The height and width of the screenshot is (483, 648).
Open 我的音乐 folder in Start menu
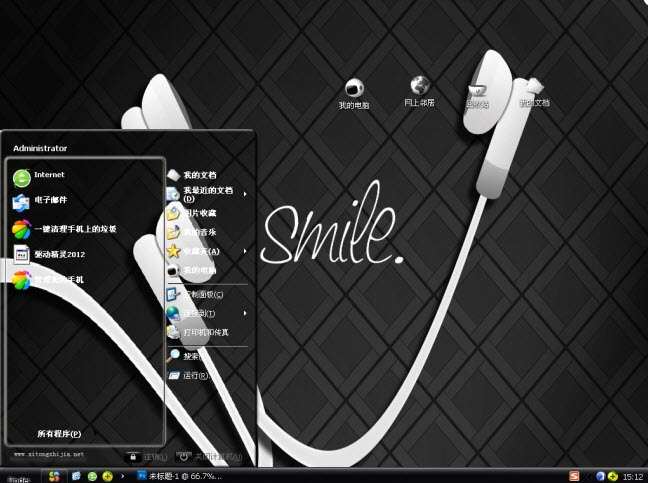point(192,232)
